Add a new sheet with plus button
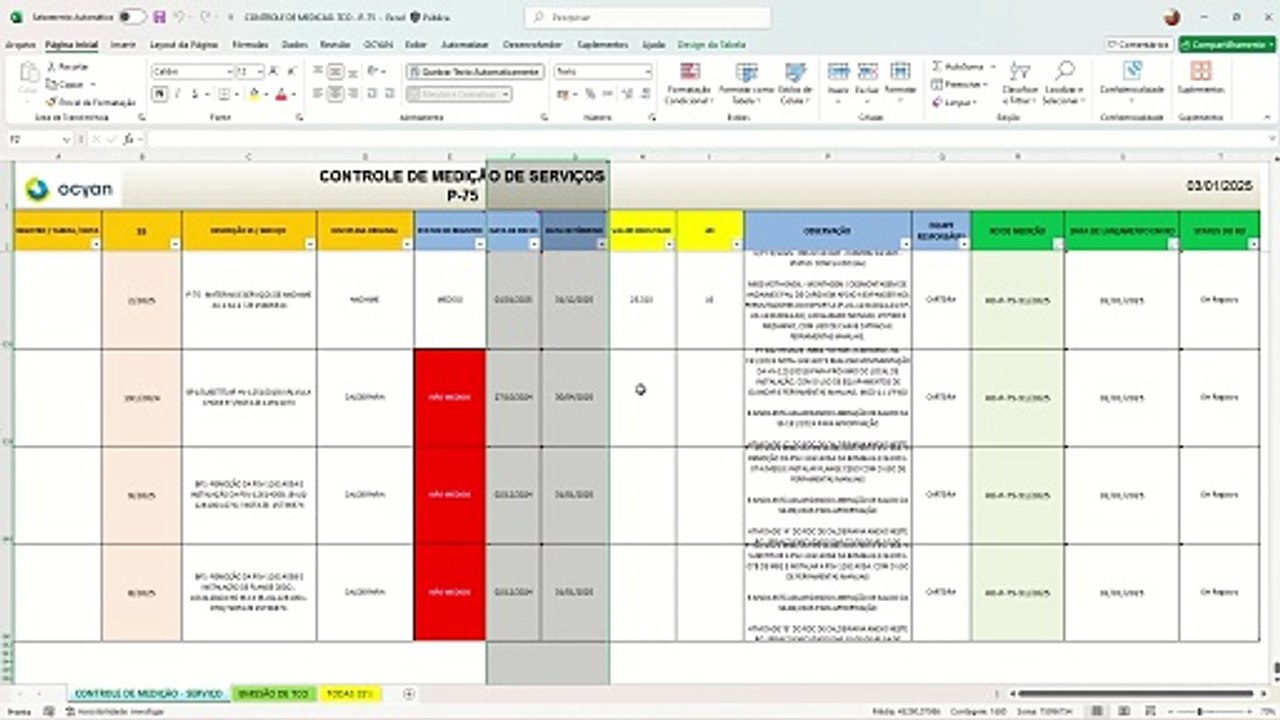This screenshot has height=720, width=1280. (408, 693)
